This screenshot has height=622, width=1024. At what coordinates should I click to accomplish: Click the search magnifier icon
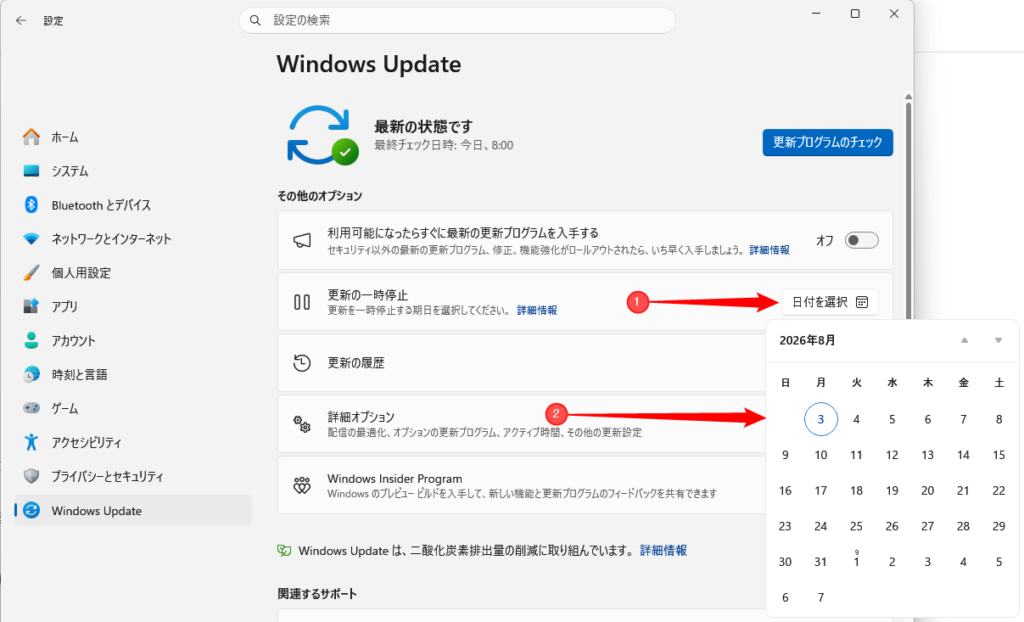[255, 20]
